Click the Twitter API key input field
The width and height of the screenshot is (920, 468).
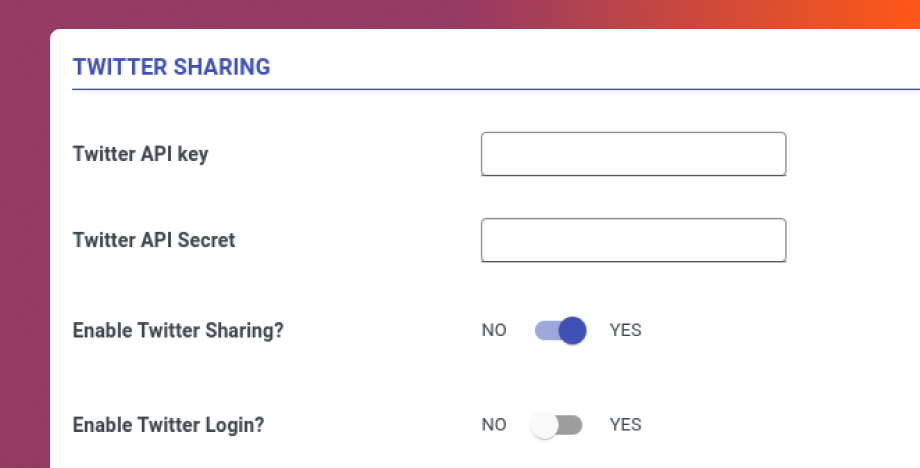point(633,154)
